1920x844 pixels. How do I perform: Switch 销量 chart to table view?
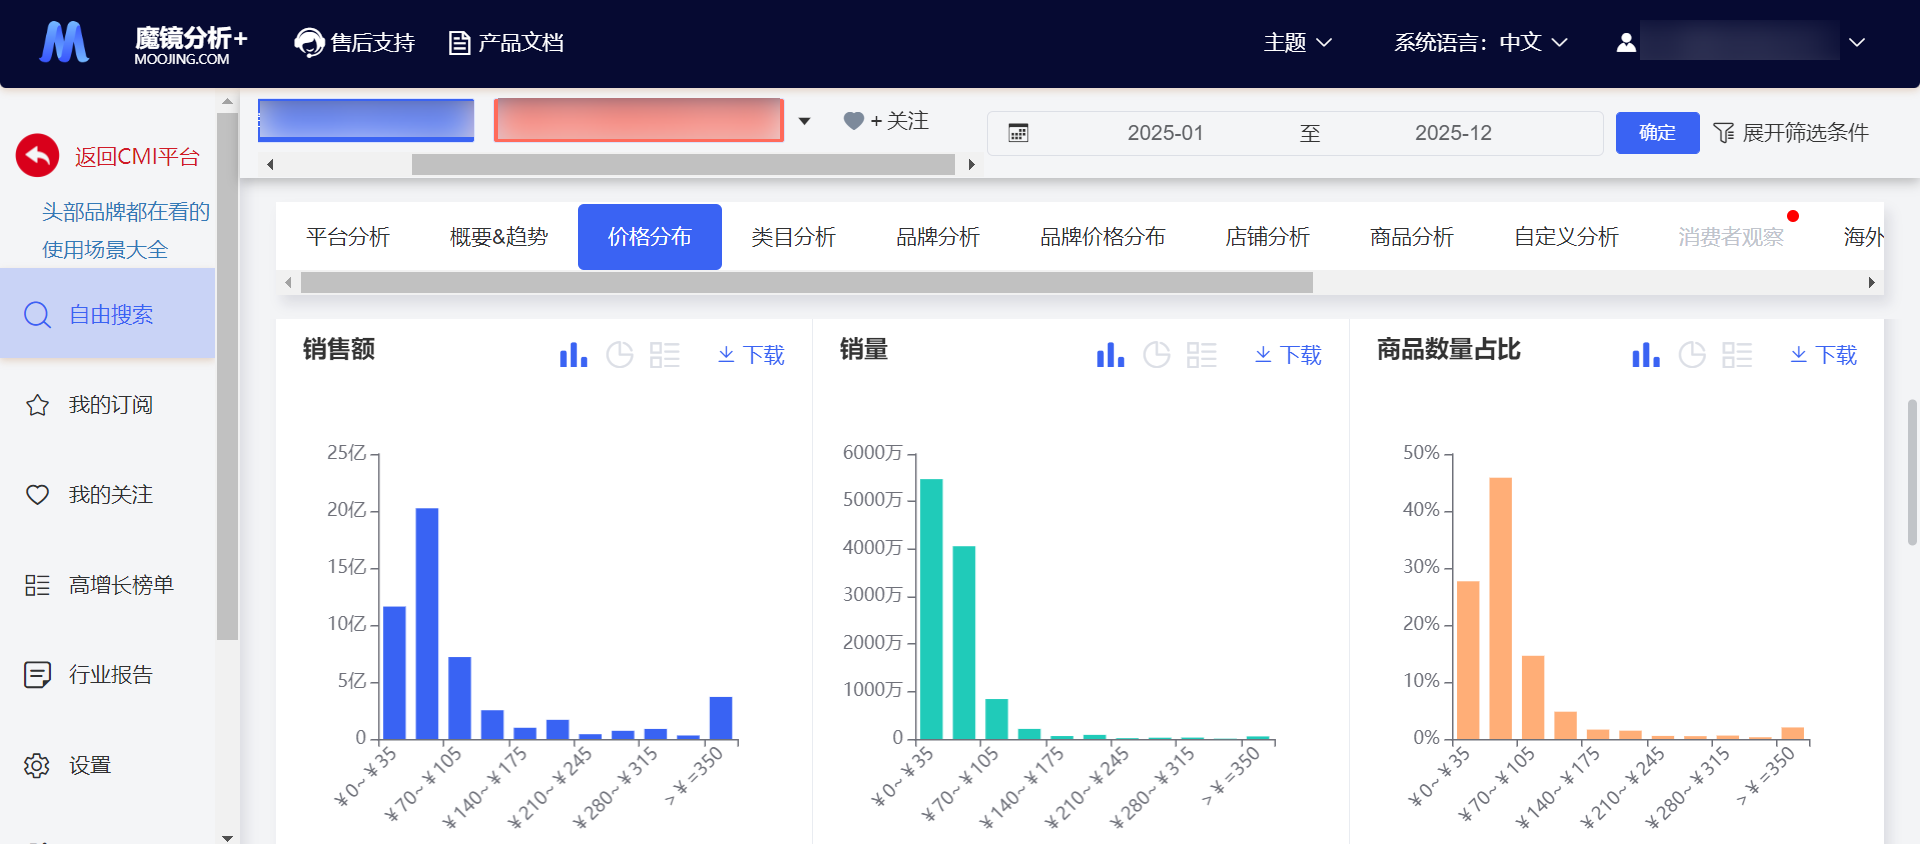click(x=1202, y=355)
